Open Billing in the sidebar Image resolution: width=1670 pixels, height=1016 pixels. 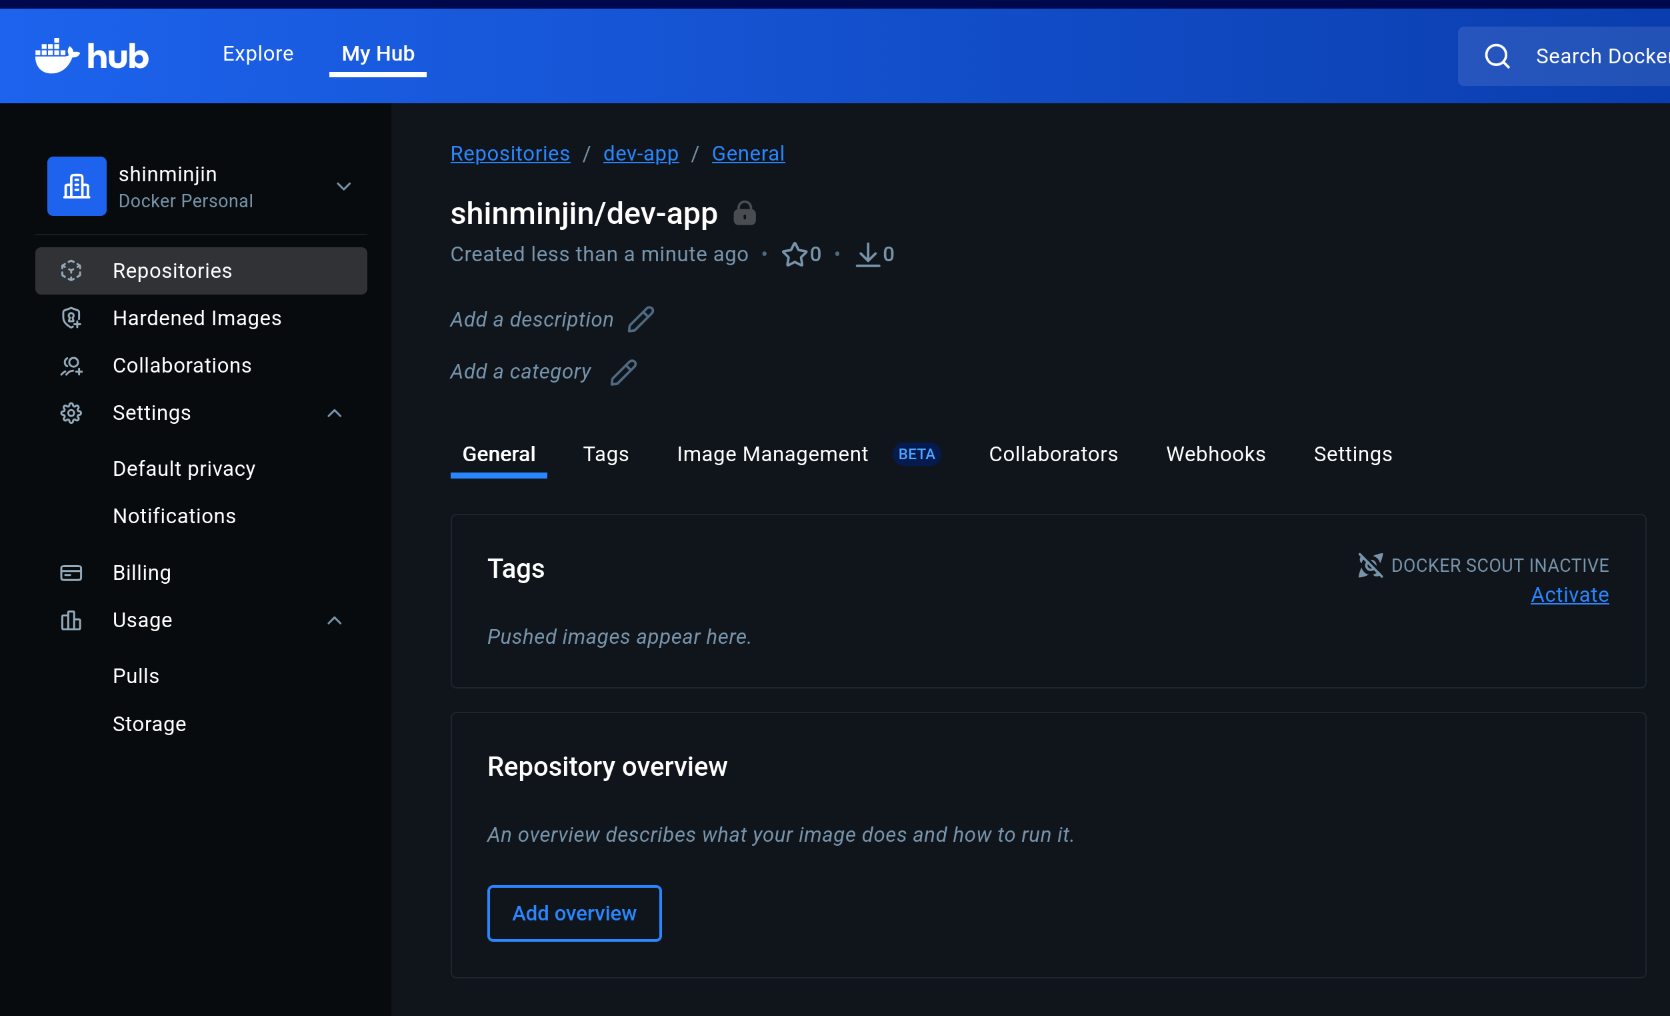(201, 573)
